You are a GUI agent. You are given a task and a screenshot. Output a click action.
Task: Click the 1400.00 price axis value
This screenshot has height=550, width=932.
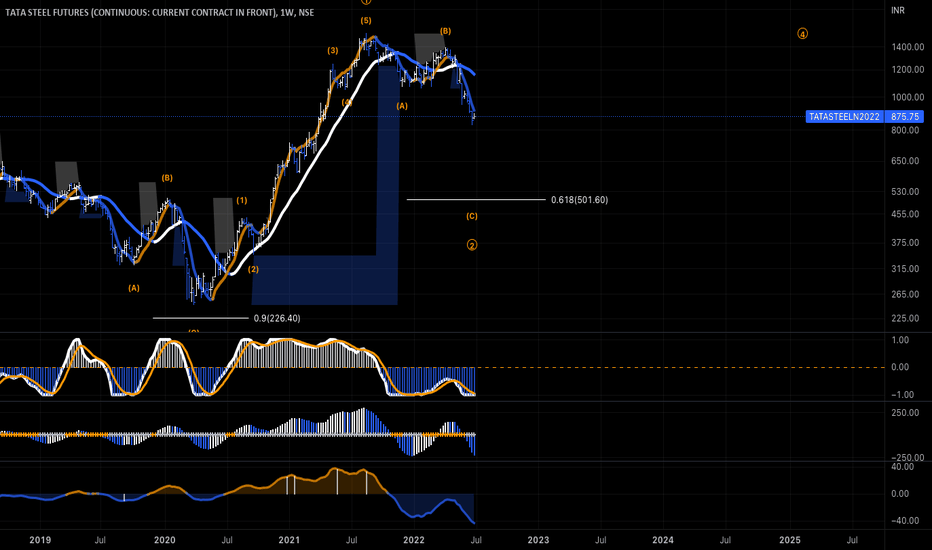click(908, 47)
